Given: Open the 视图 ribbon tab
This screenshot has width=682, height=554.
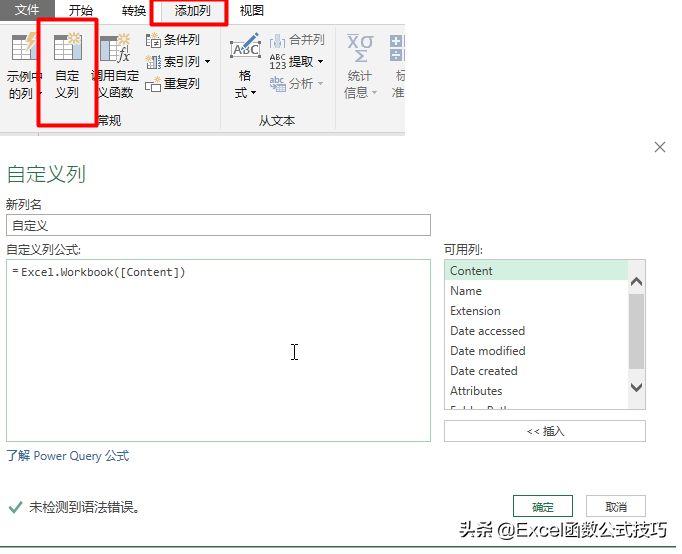Looking at the screenshot, I should [251, 10].
